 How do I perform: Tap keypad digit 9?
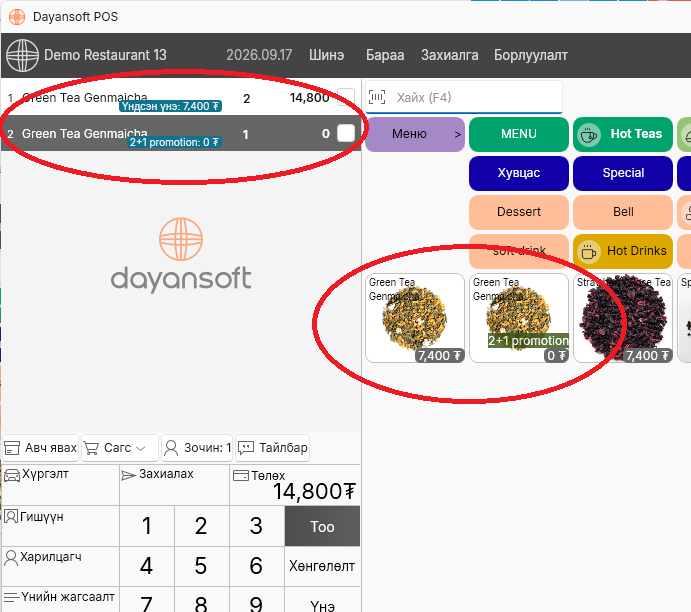click(256, 601)
